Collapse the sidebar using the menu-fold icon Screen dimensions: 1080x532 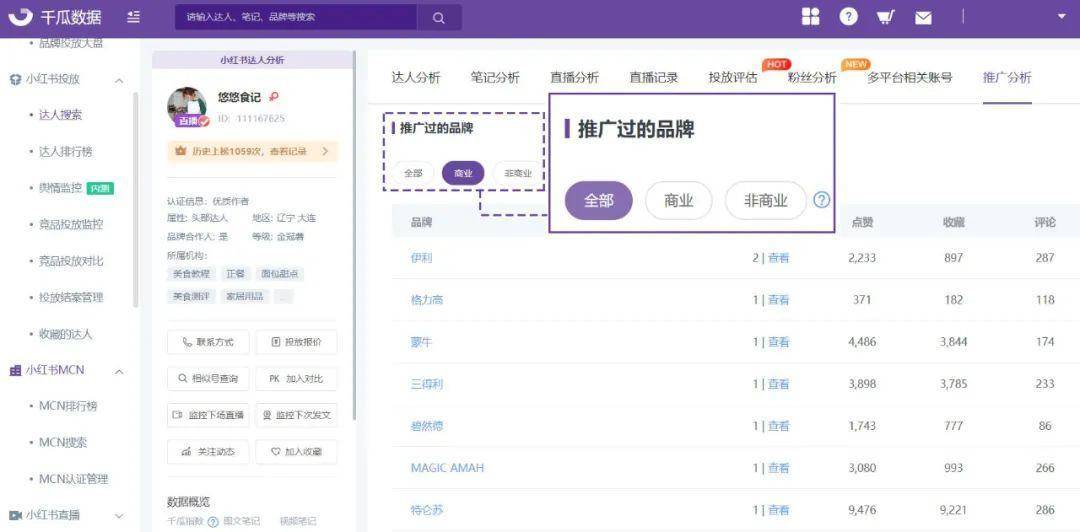pos(134,17)
